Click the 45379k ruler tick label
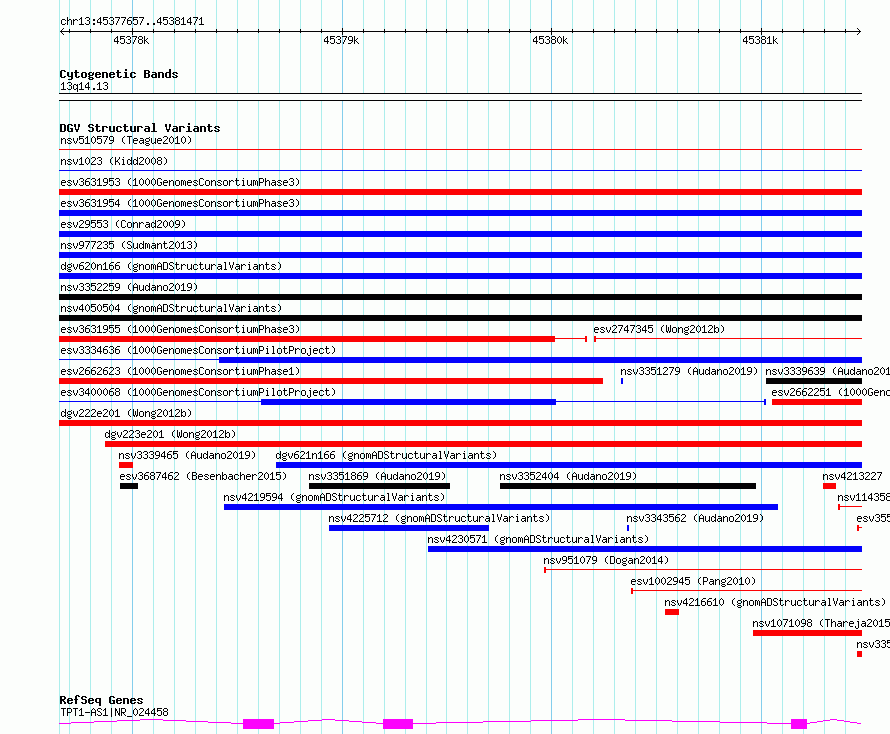This screenshot has width=890, height=734. (341, 40)
